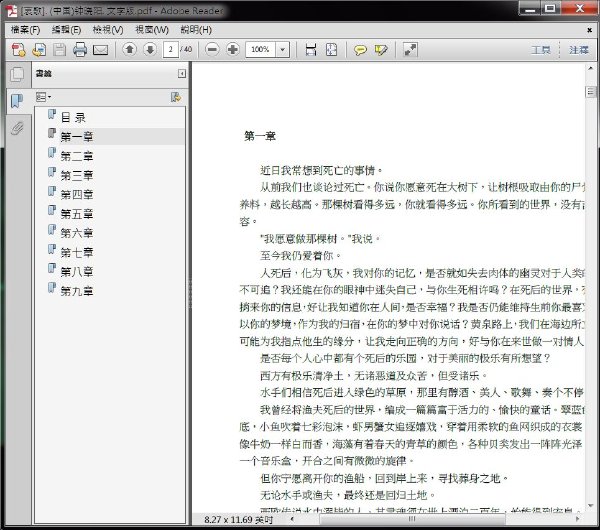Click the page size text 8.27 x 11.69

239,520
